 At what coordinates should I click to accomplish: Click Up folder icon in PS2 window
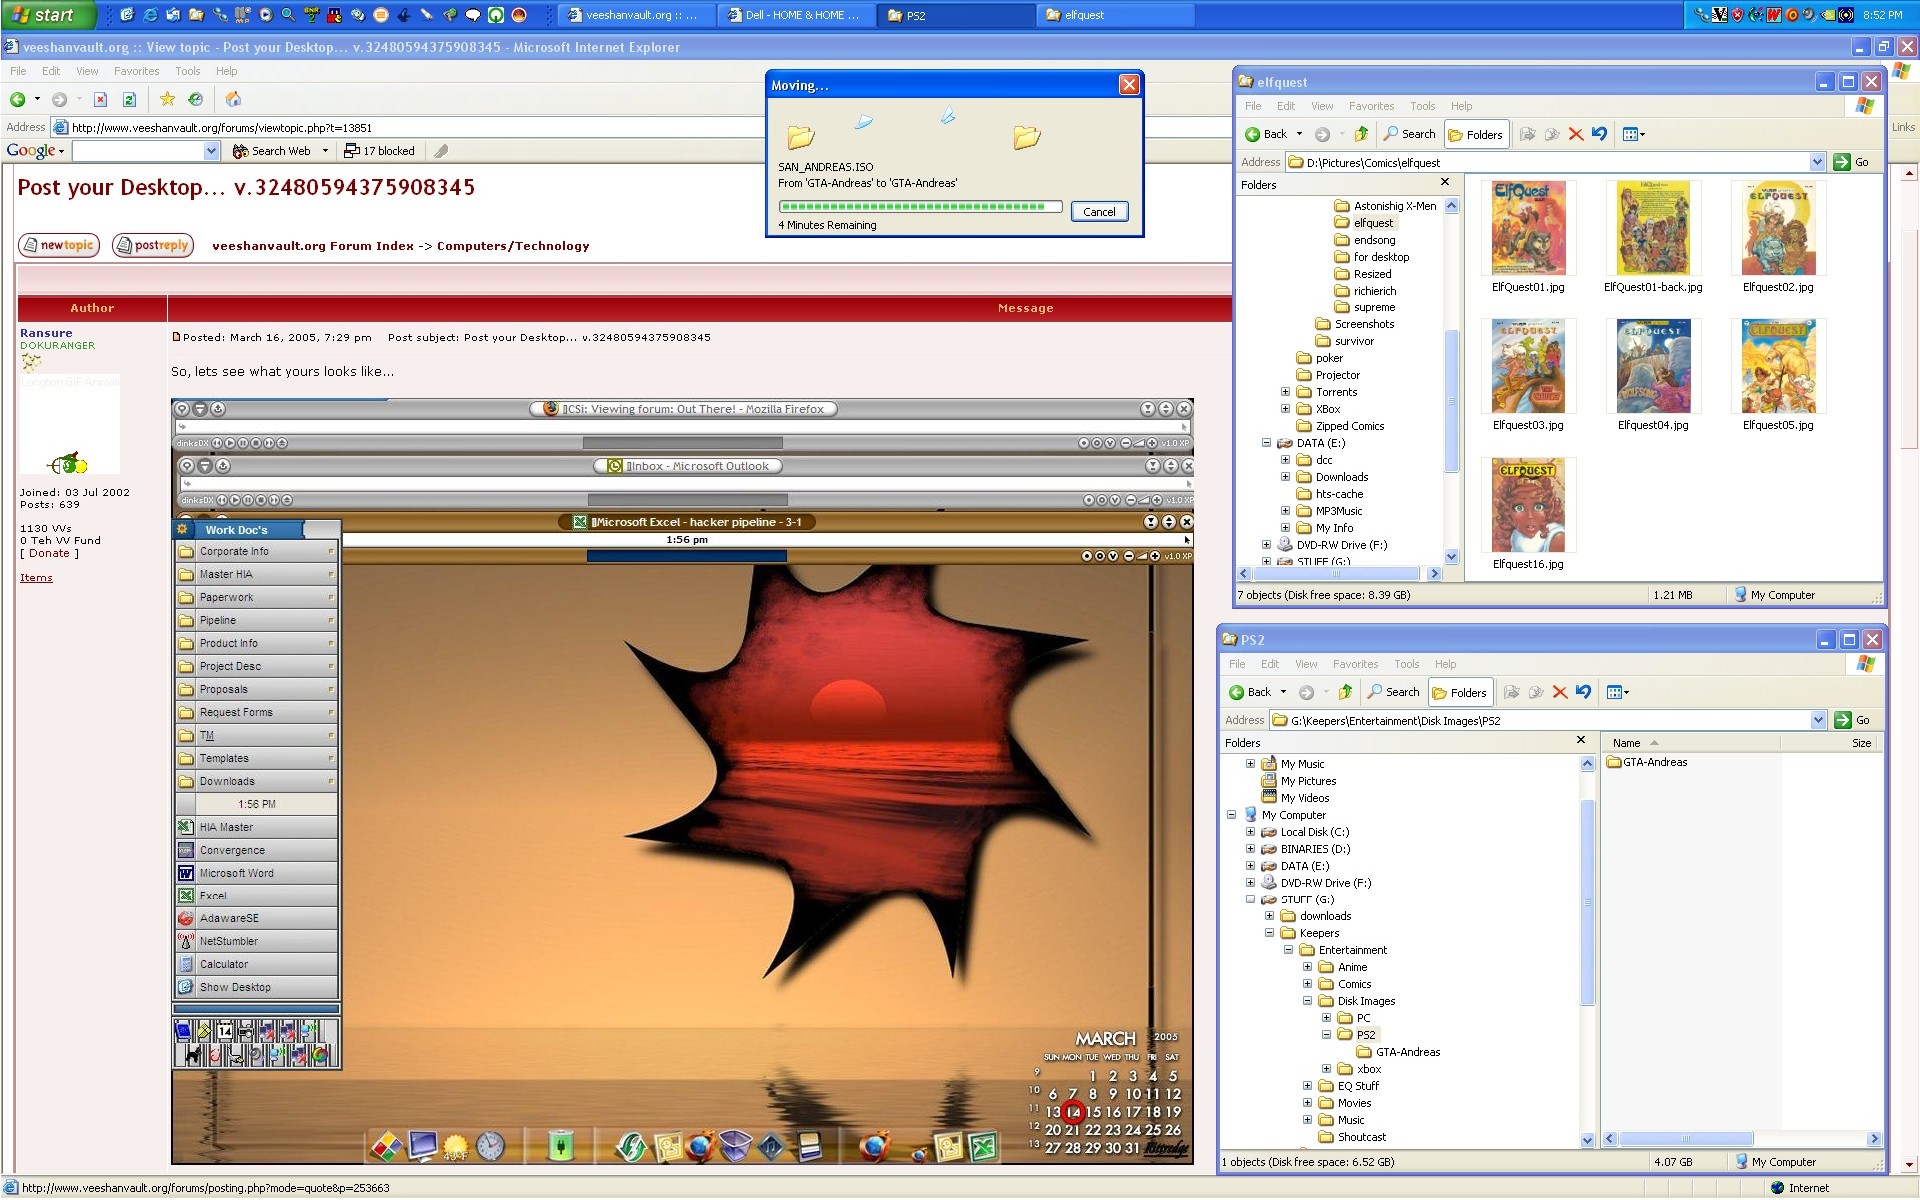tap(1345, 692)
